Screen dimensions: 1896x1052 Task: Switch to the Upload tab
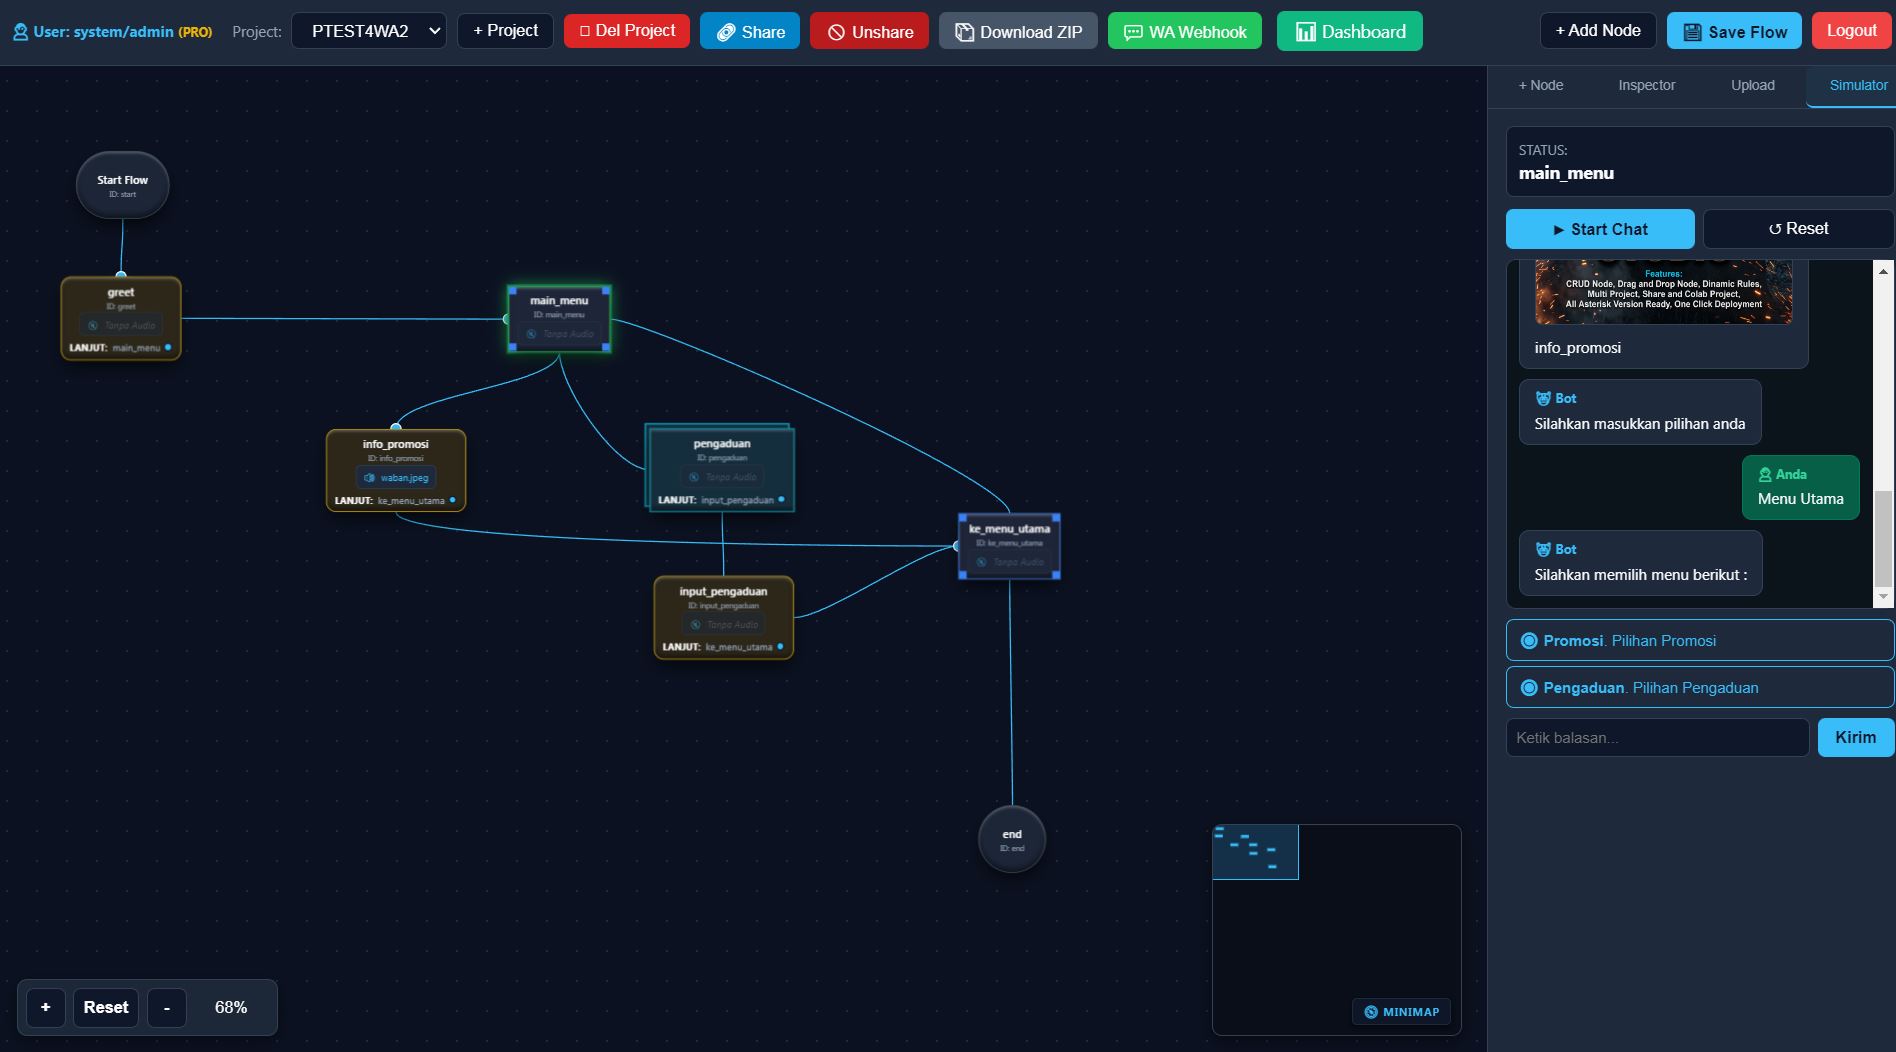(x=1753, y=85)
